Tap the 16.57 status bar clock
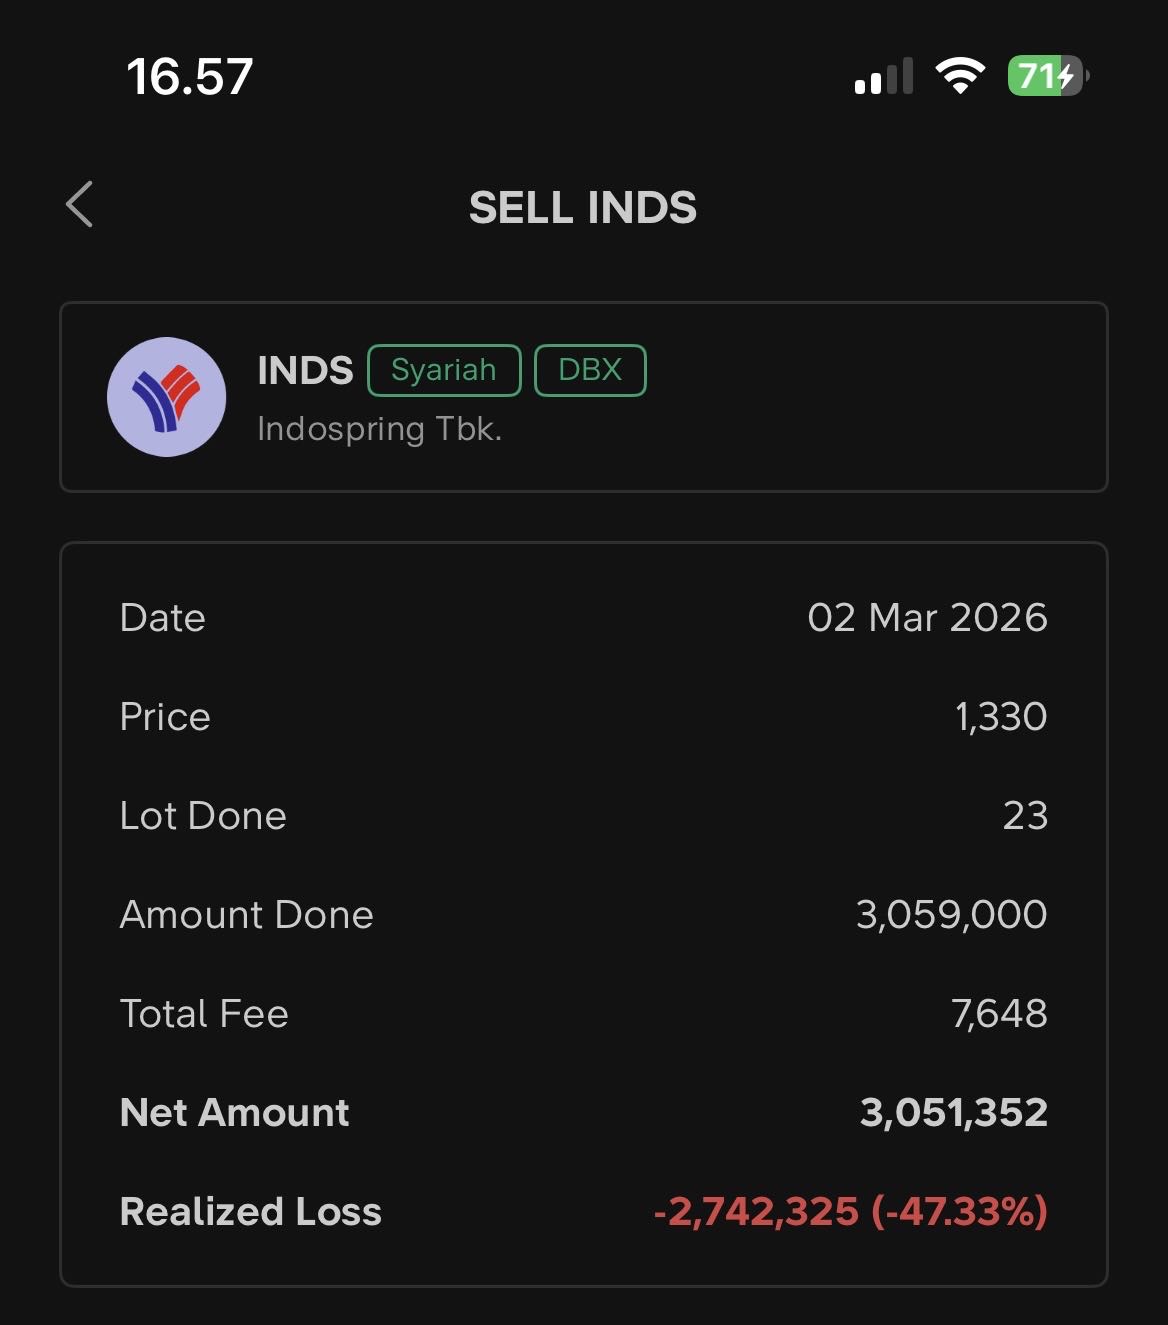1168x1325 pixels. 190,77
